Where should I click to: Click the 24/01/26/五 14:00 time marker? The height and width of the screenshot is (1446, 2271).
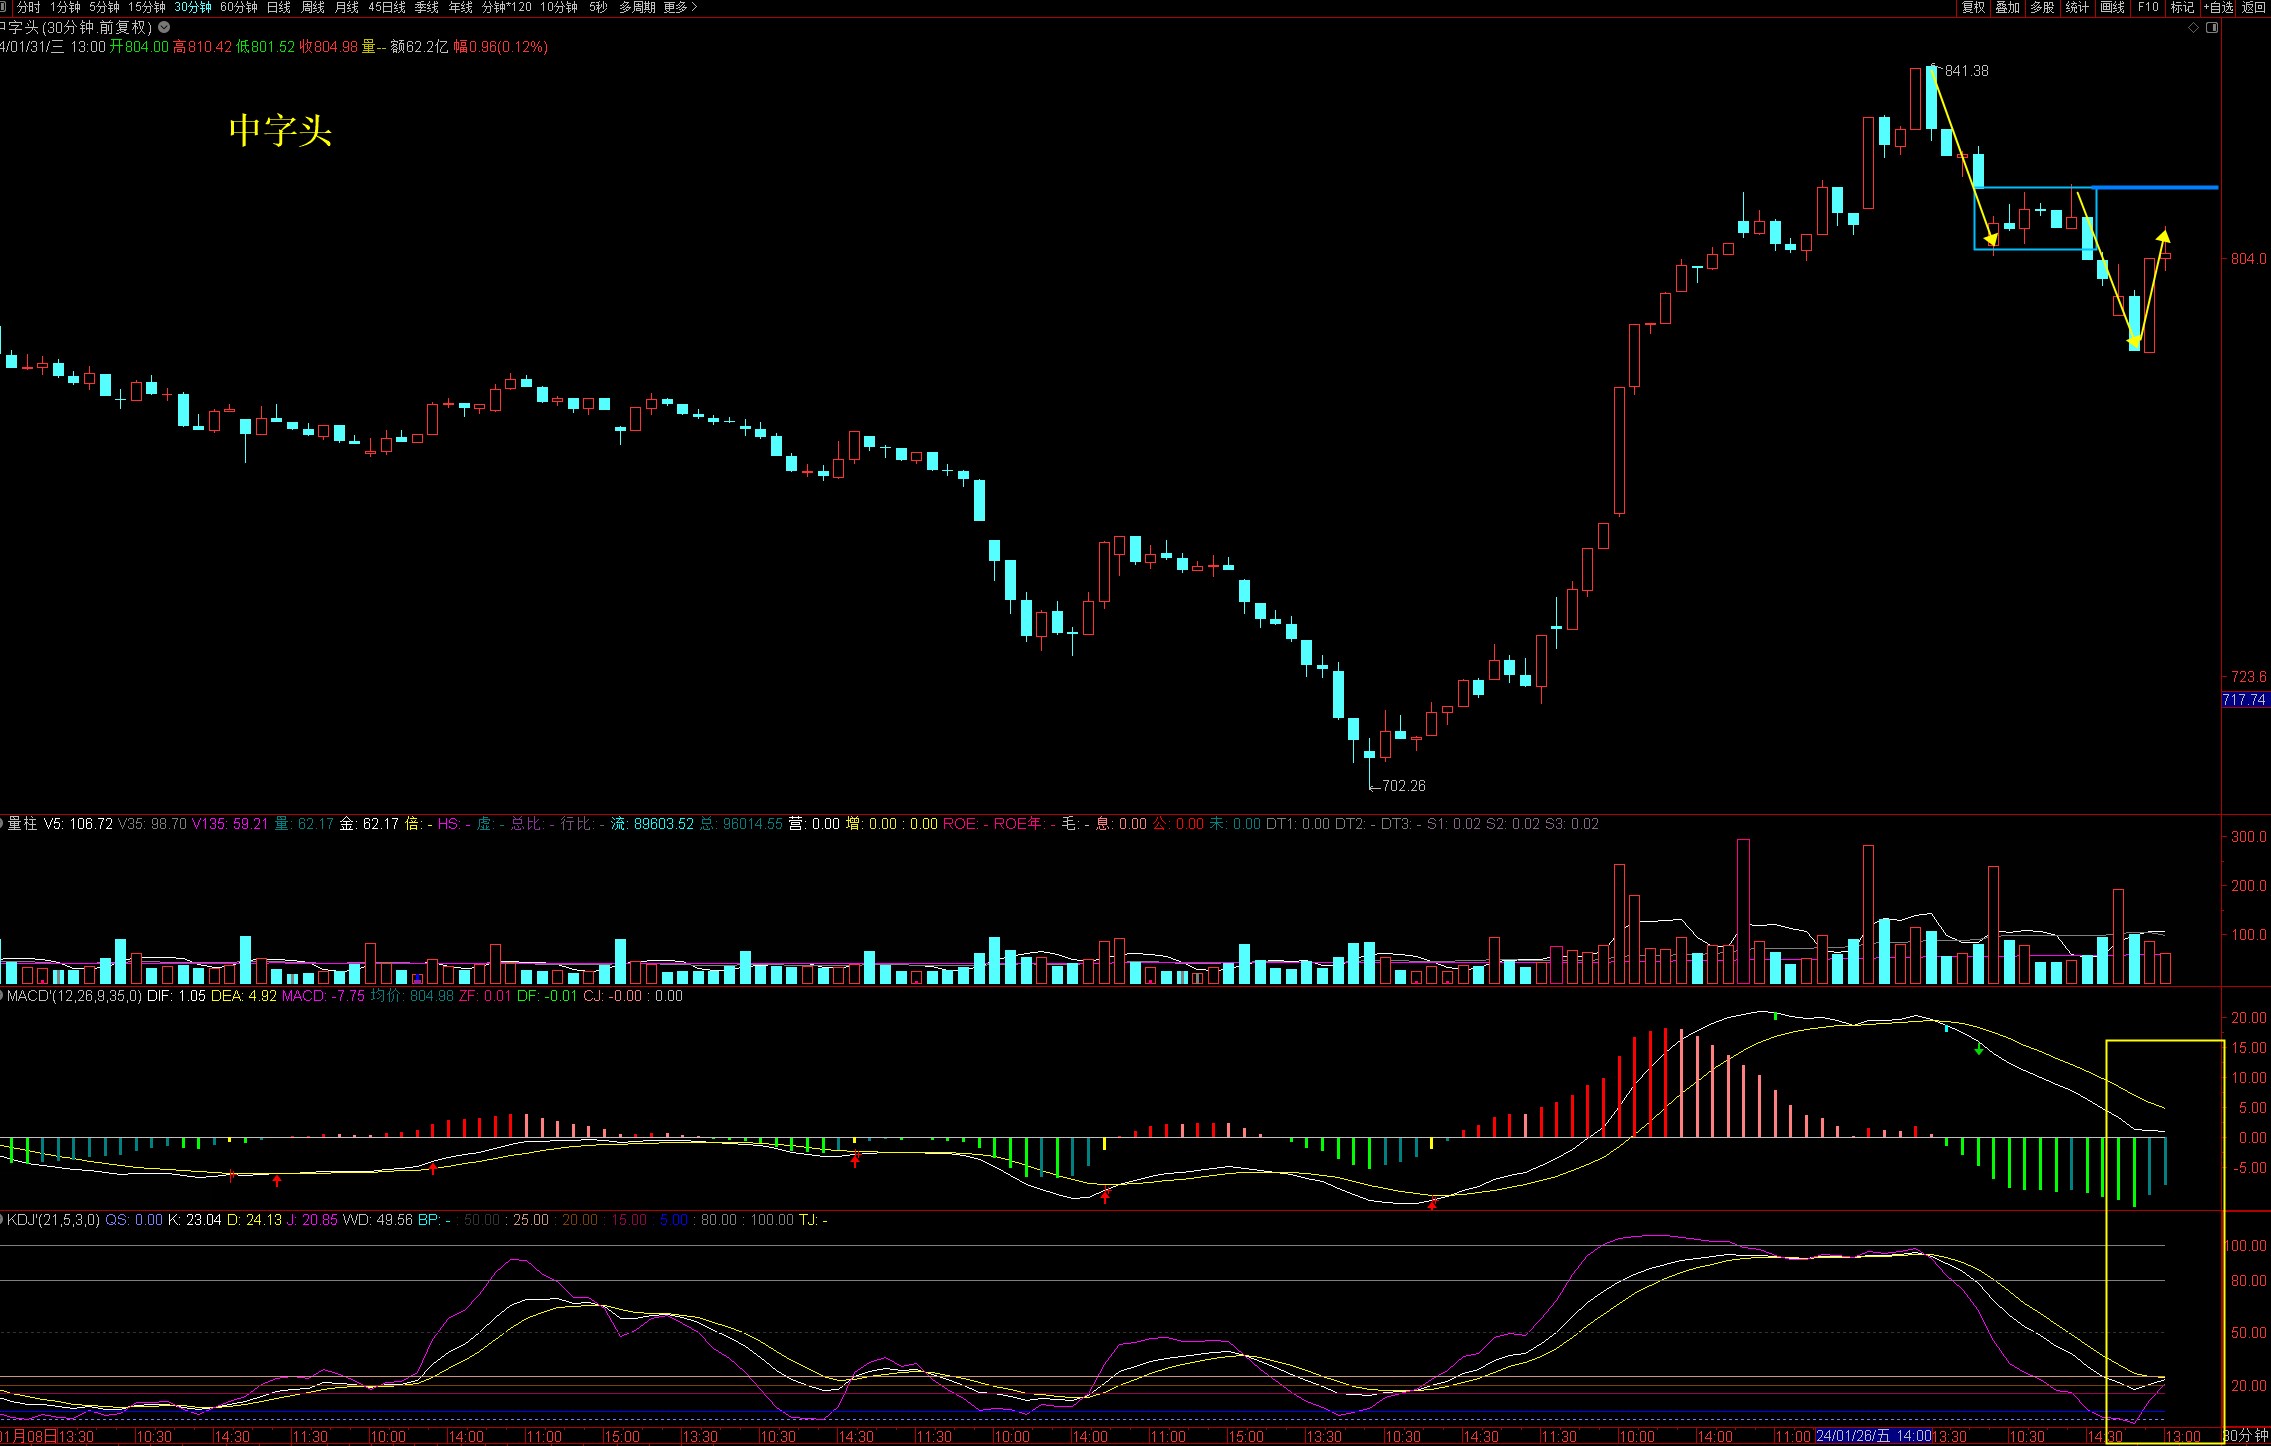(1874, 1436)
